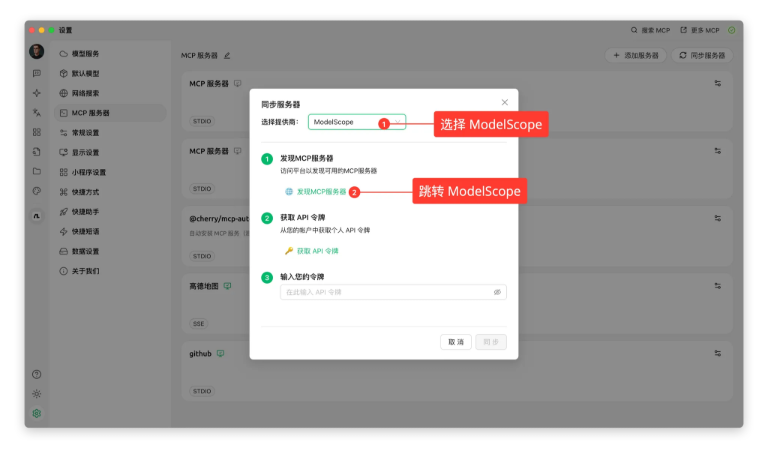
Task: Click the 同步服务器 button in header
Action: [702, 55]
